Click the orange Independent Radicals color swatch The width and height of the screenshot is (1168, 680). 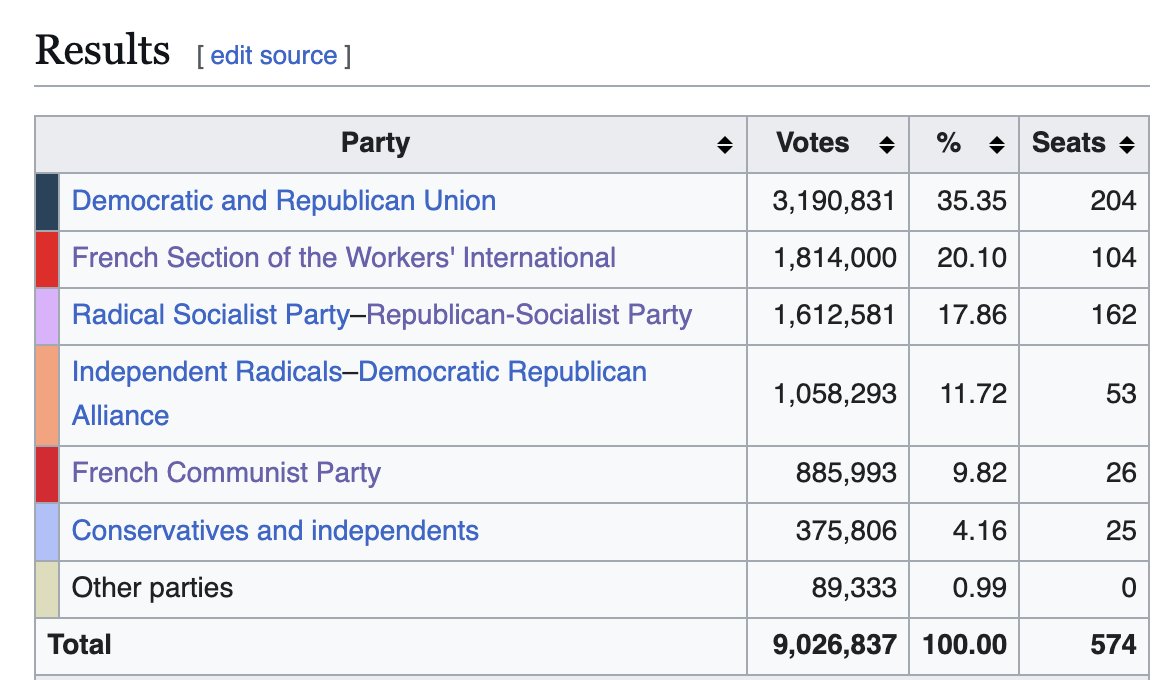point(47,395)
